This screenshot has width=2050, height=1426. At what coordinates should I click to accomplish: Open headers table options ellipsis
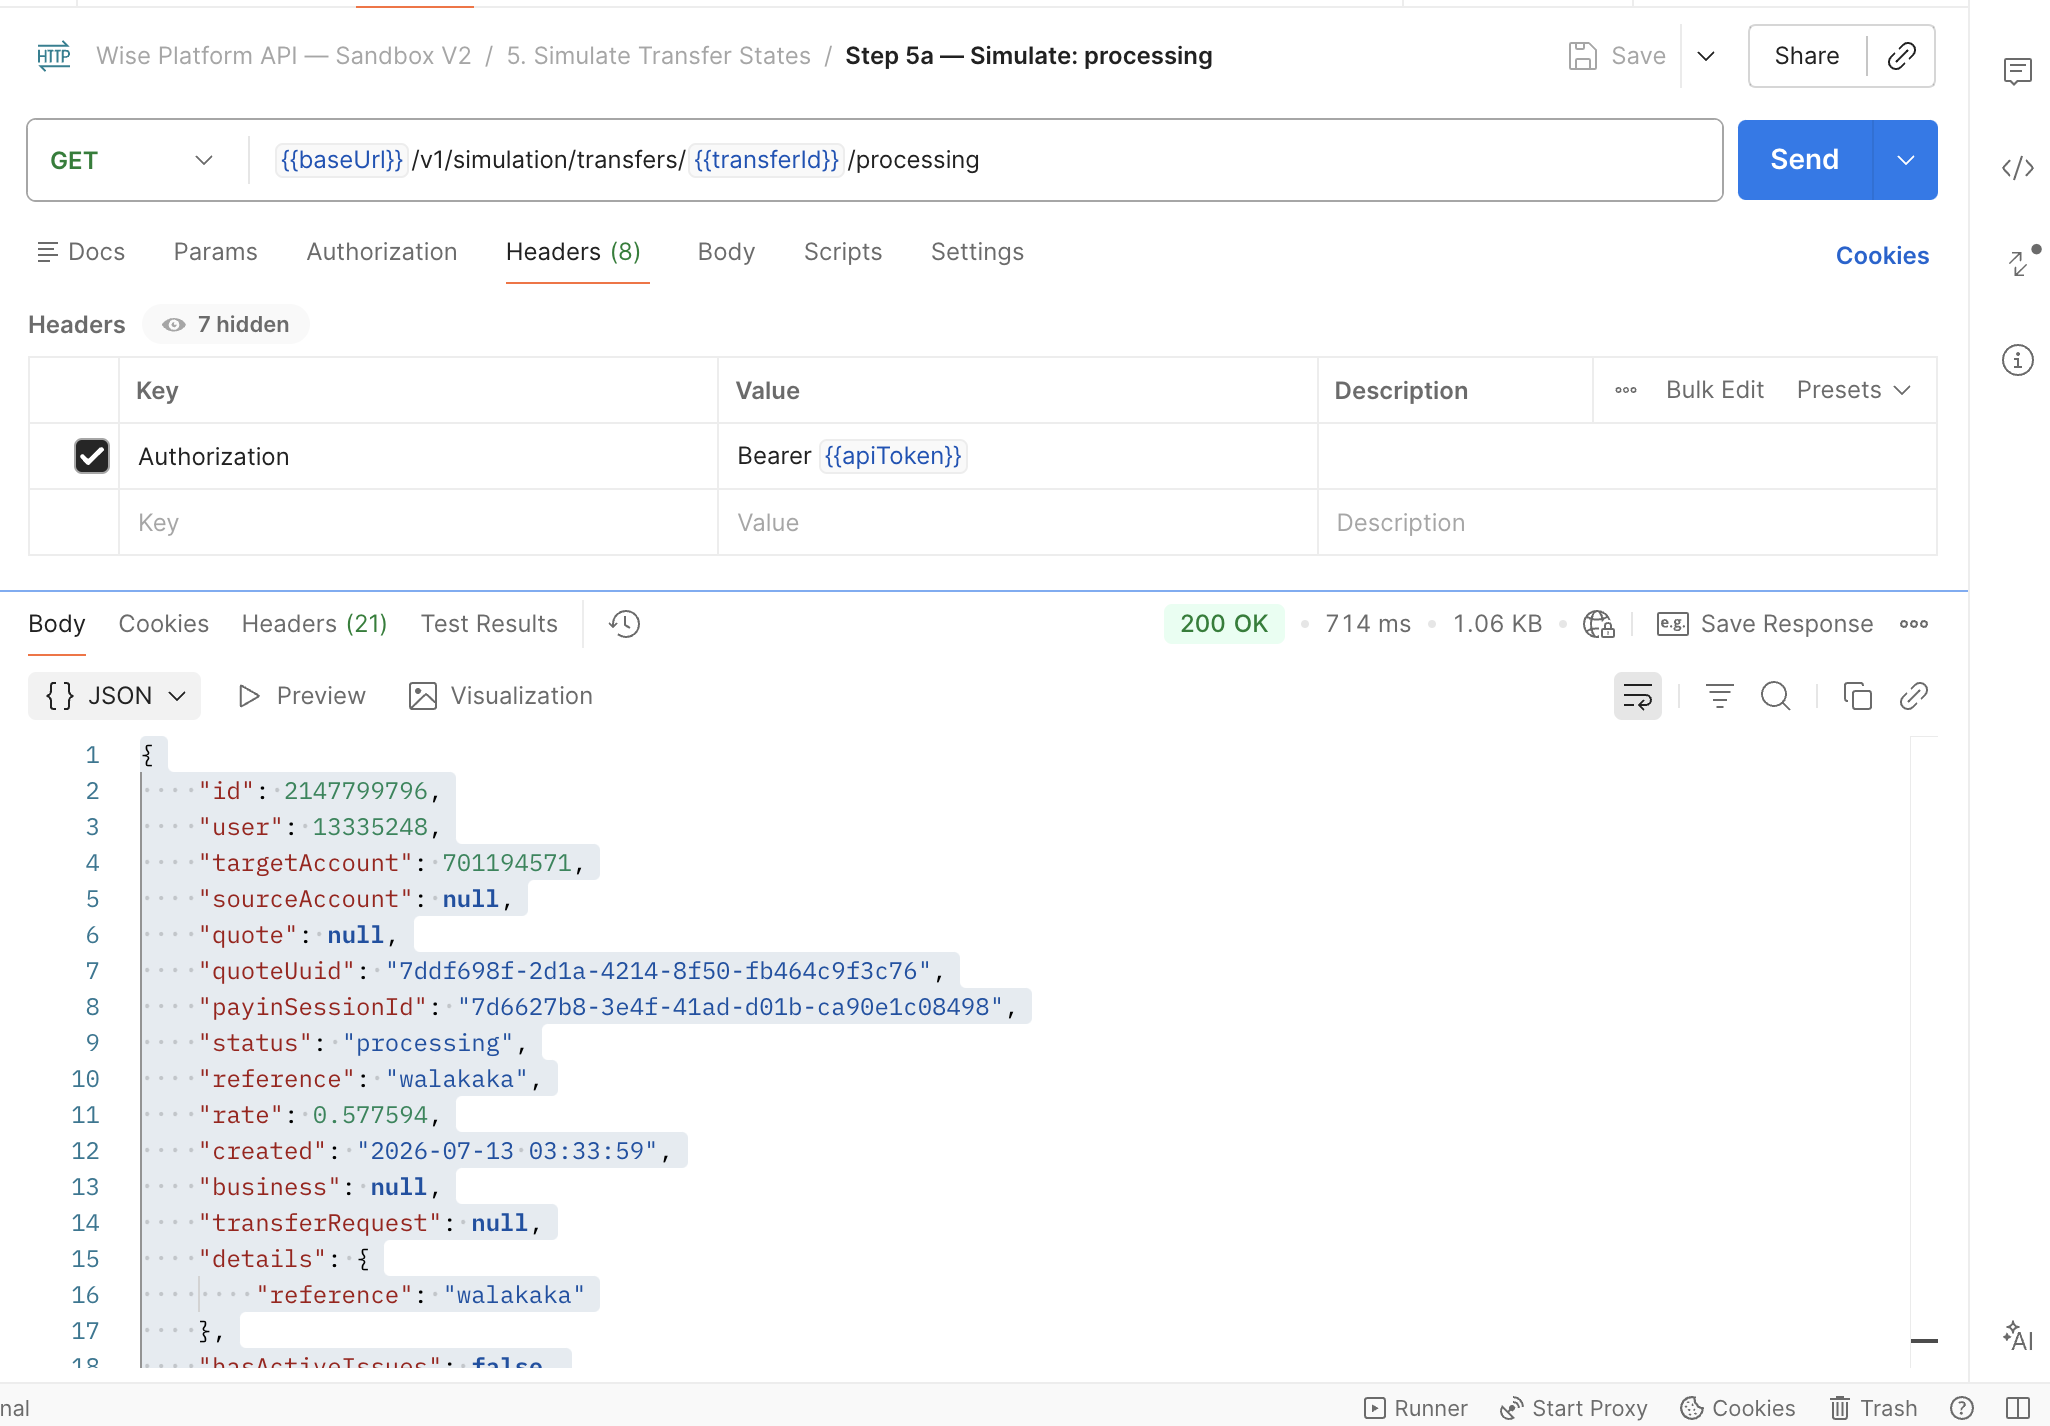pyautogui.click(x=1626, y=390)
